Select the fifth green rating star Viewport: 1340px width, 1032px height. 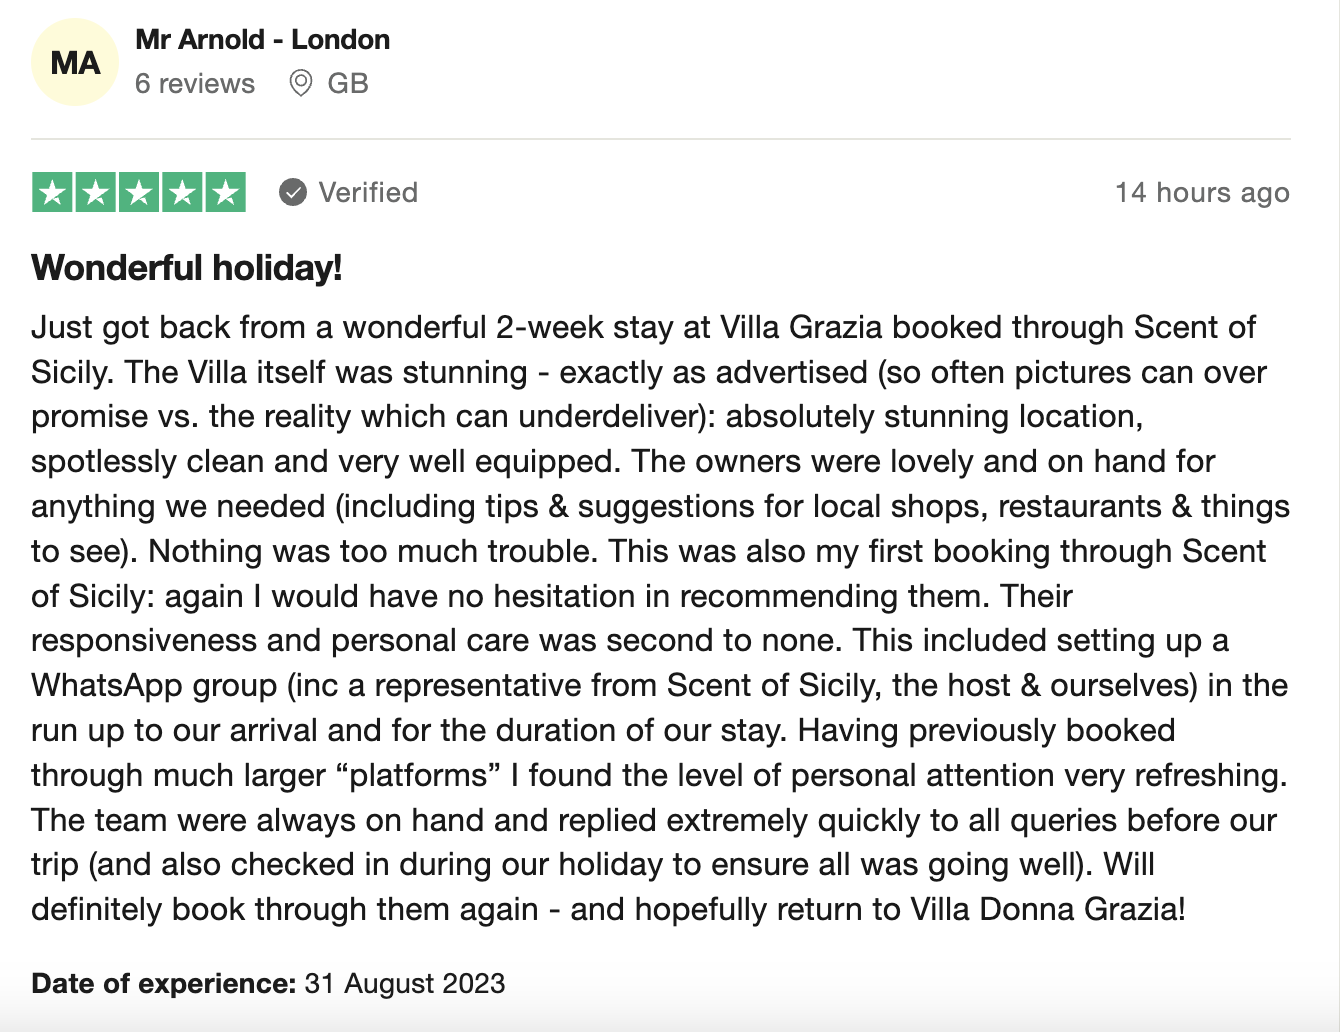(225, 192)
